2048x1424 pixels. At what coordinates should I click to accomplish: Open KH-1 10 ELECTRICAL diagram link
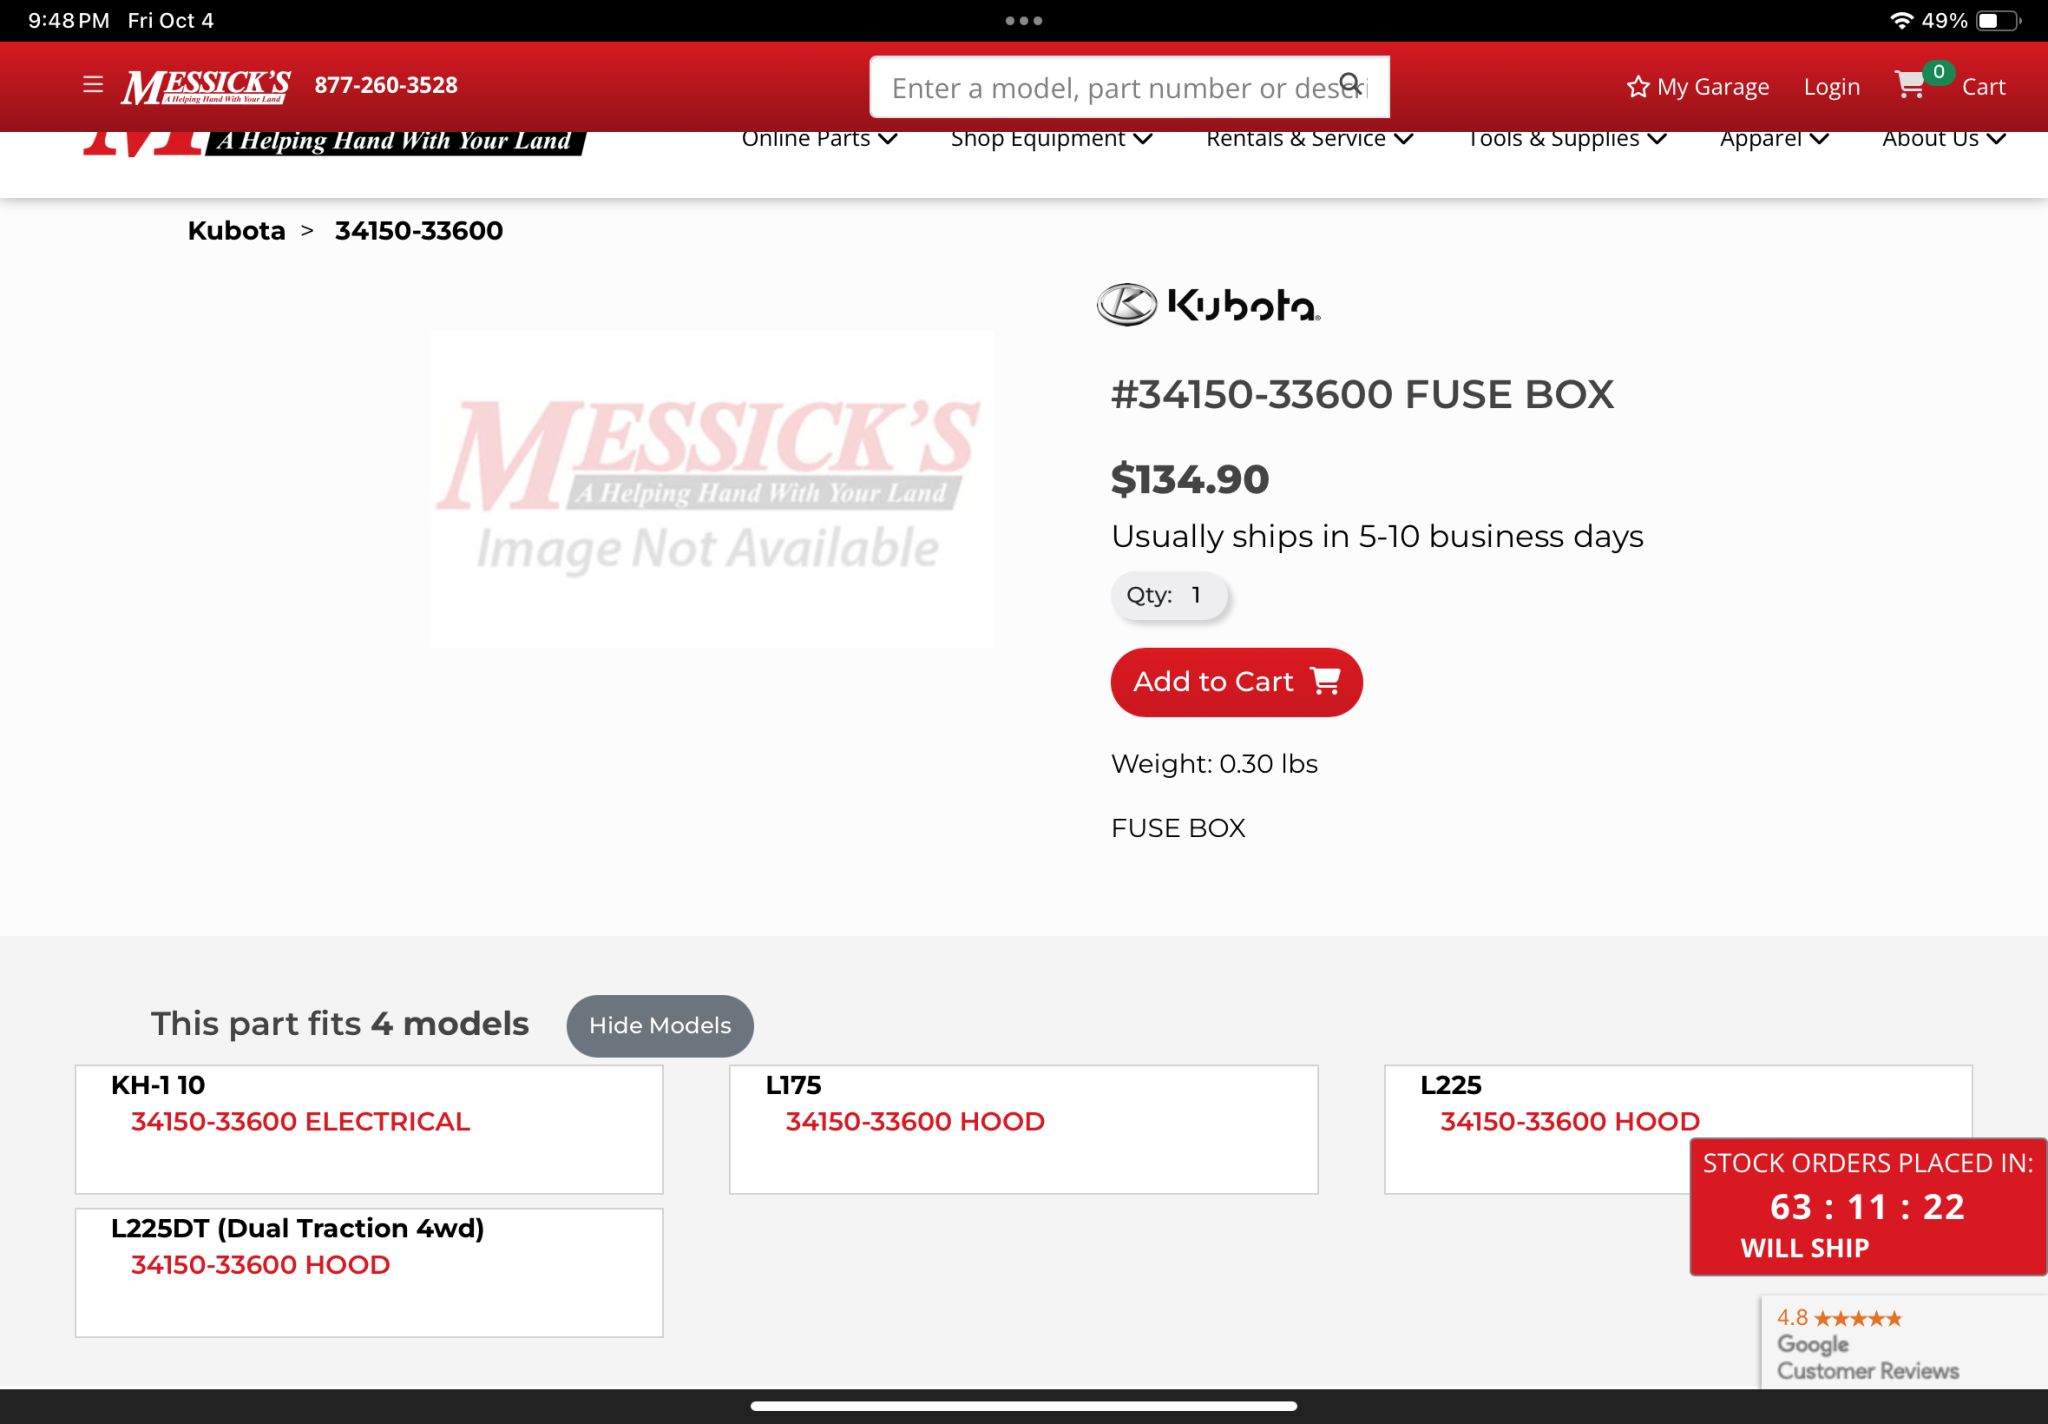300,1122
